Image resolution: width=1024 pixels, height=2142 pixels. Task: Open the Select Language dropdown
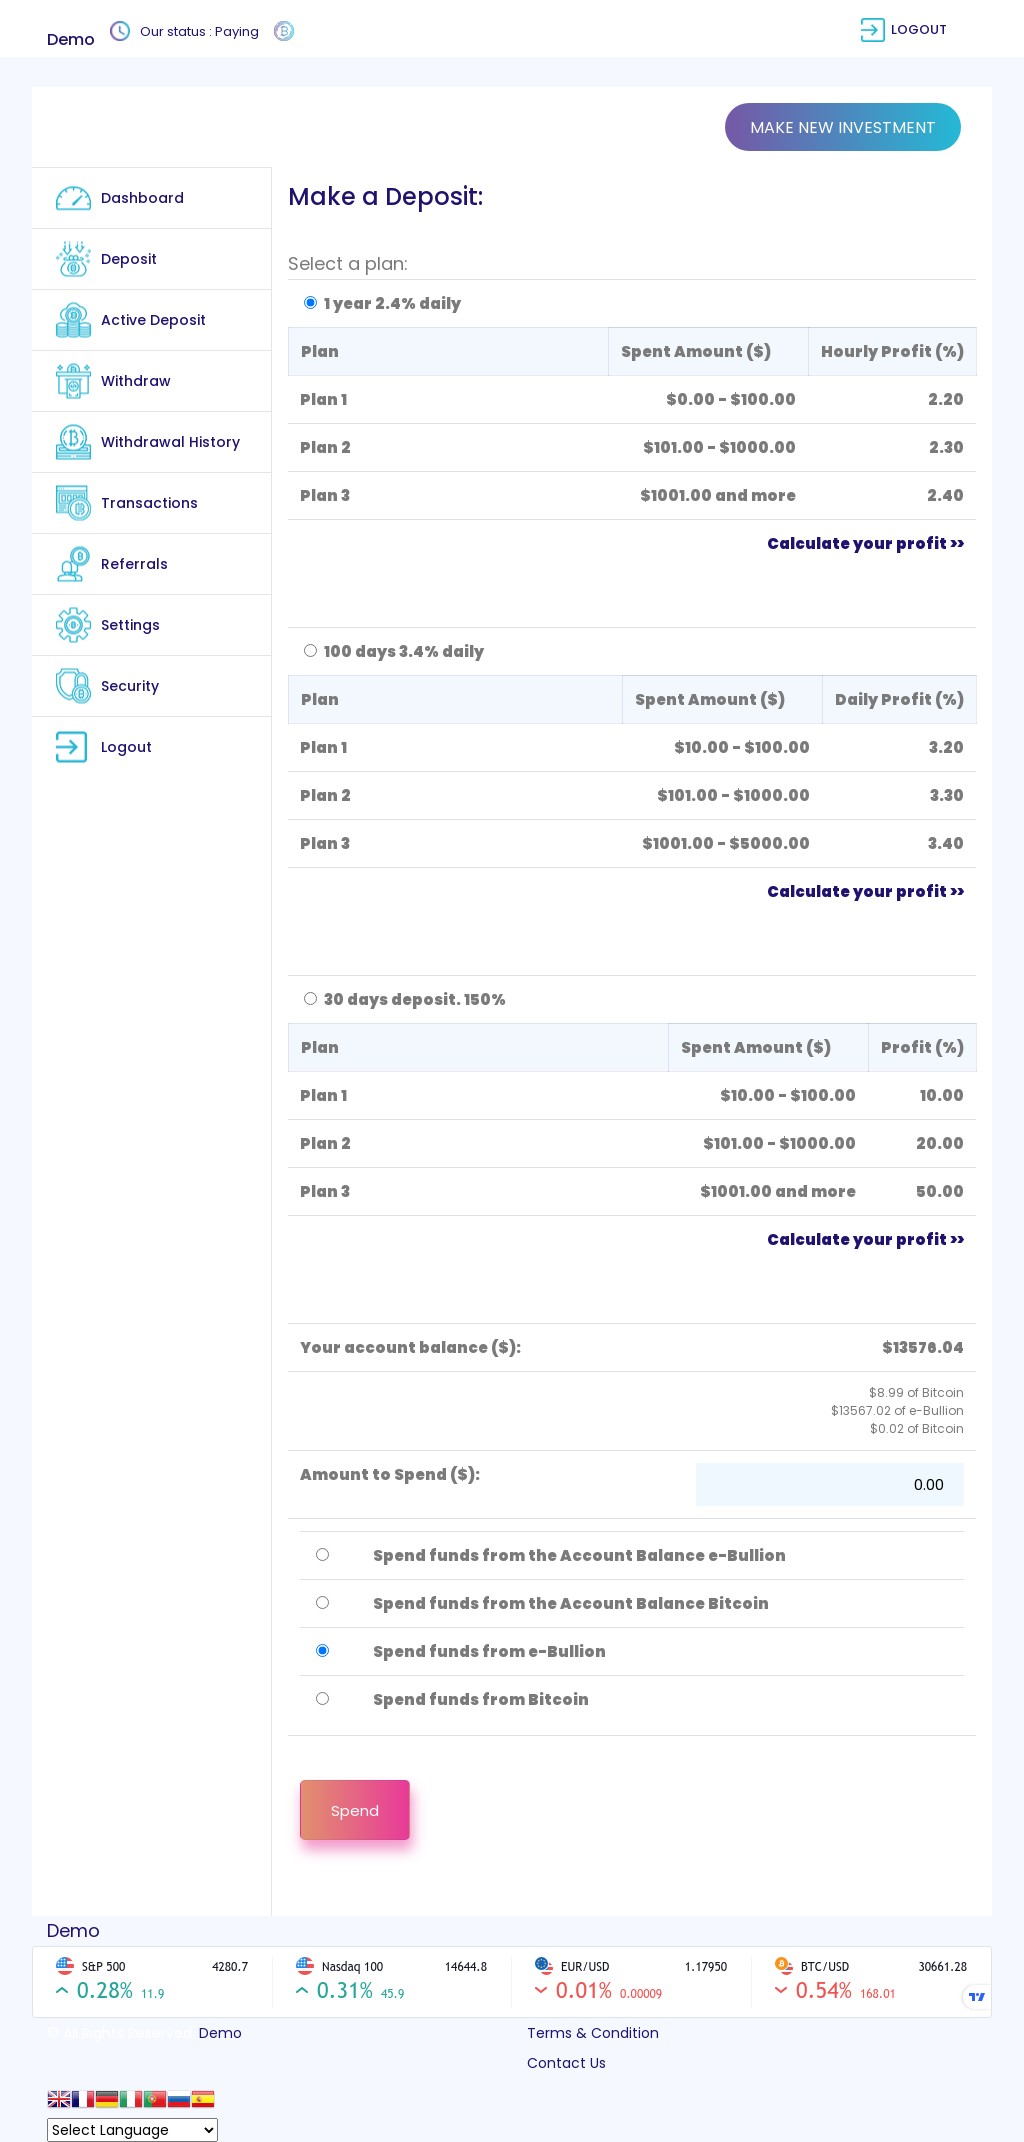click(132, 2130)
